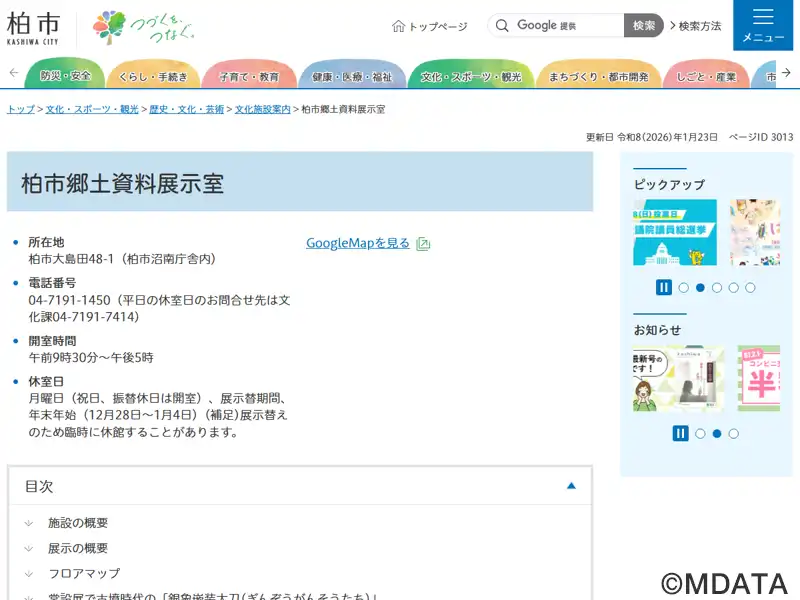Click 歴史・文化・芸術 breadcrumb link
The width and height of the screenshot is (800, 600).
[x=187, y=109]
